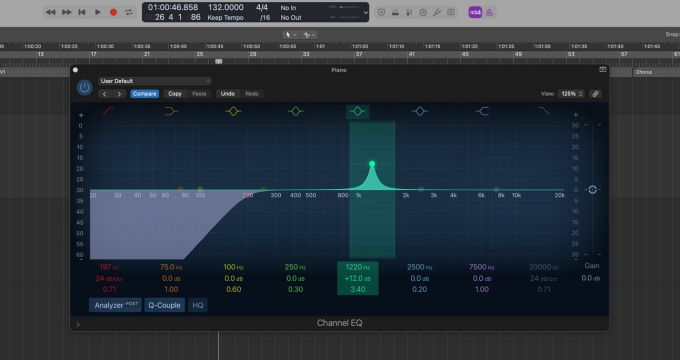This screenshot has height=360, width=680.
Task: Click the 4/4 time signature display
Action: pos(262,7)
